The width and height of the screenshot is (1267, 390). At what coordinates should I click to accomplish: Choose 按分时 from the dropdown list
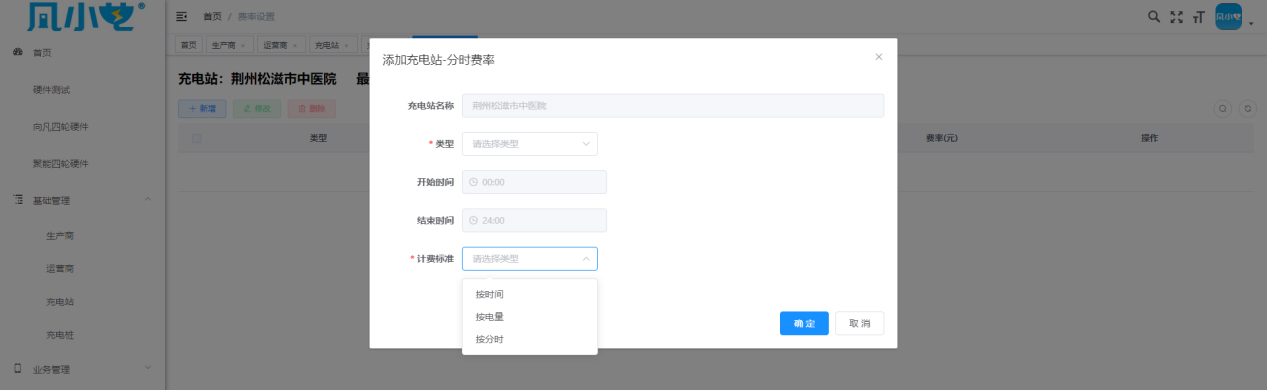(530, 339)
